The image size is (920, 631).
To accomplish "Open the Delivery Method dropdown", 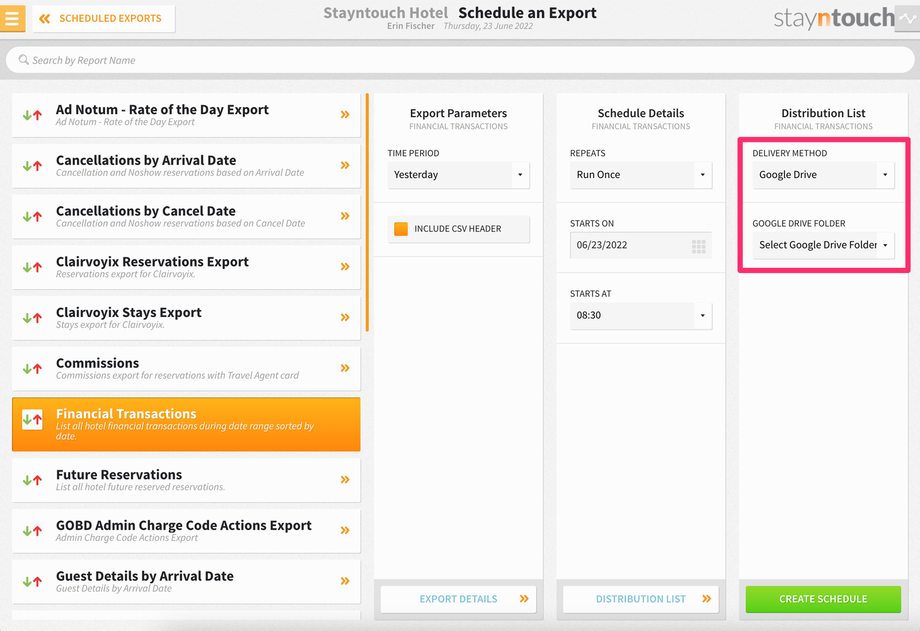I will click(x=823, y=175).
